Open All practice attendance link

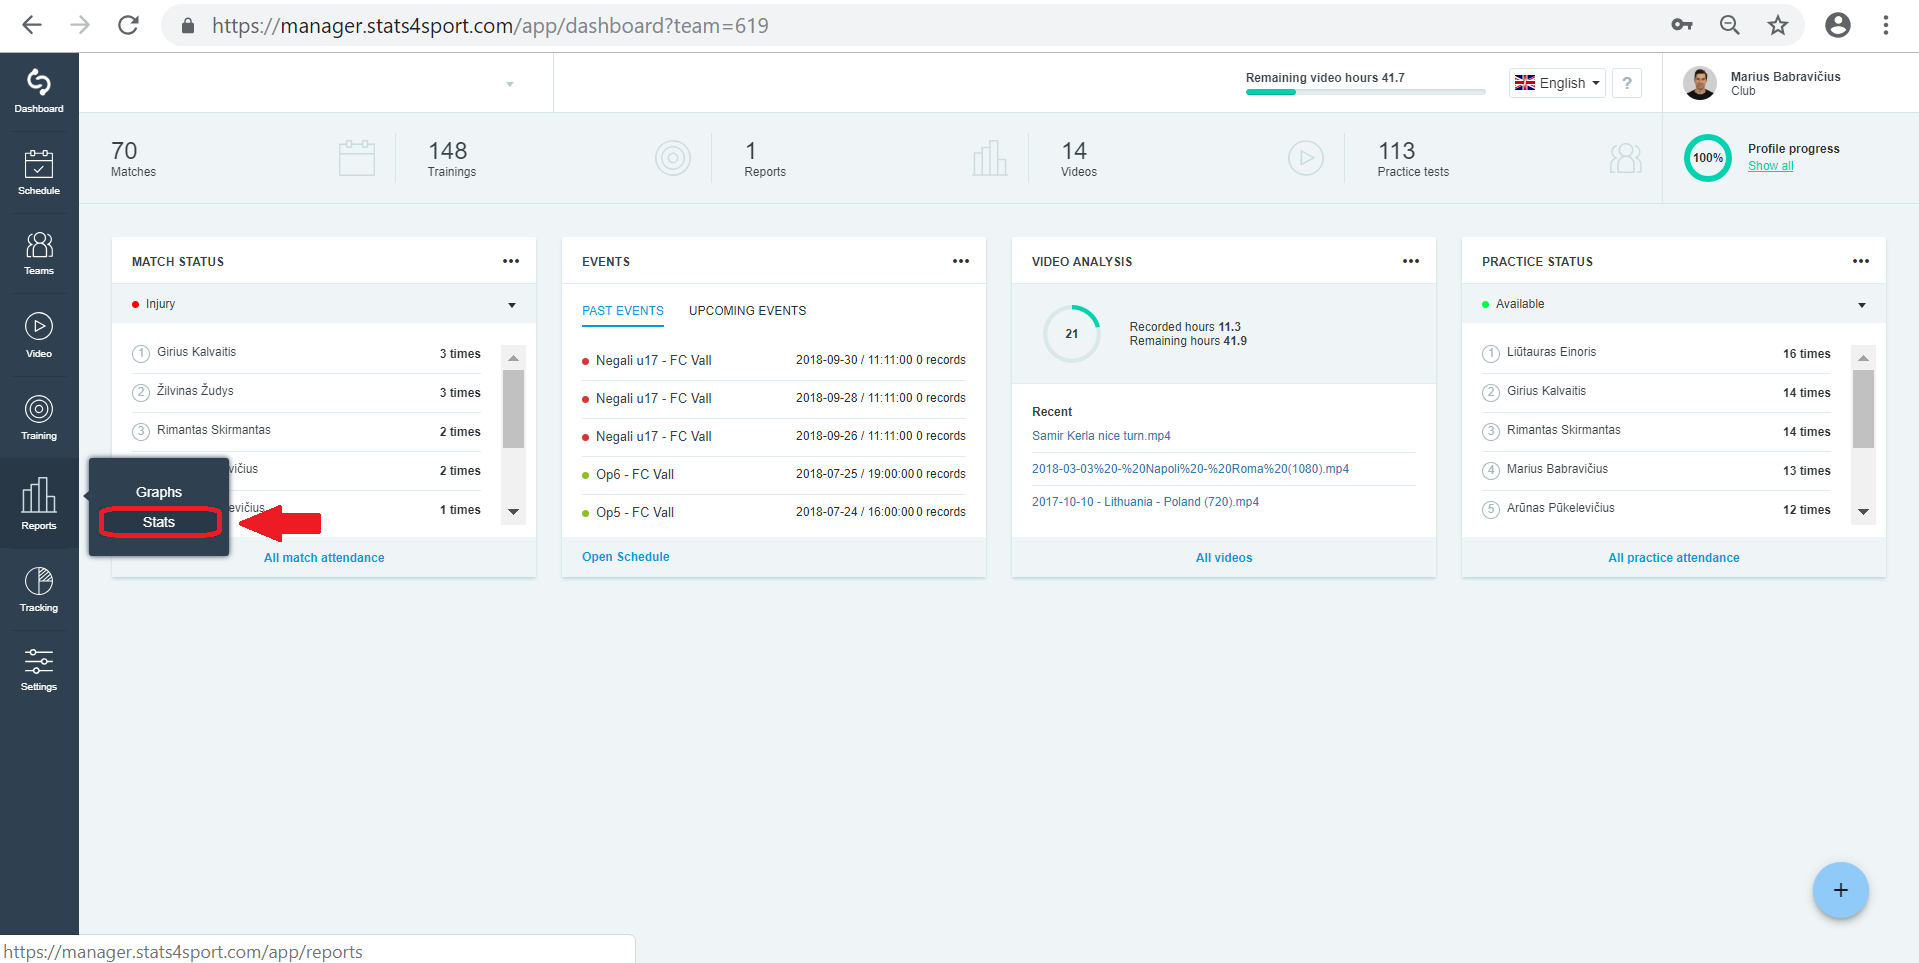coord(1674,558)
